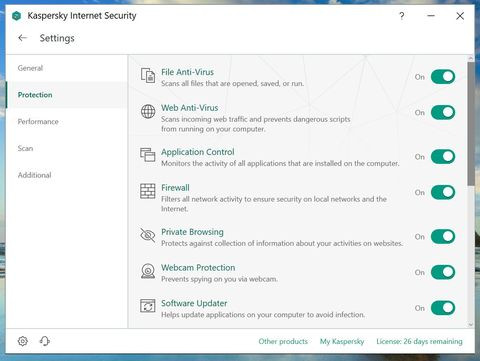480x361 pixels.
Task: Toggle the Software Updater switch
Action: click(x=443, y=308)
